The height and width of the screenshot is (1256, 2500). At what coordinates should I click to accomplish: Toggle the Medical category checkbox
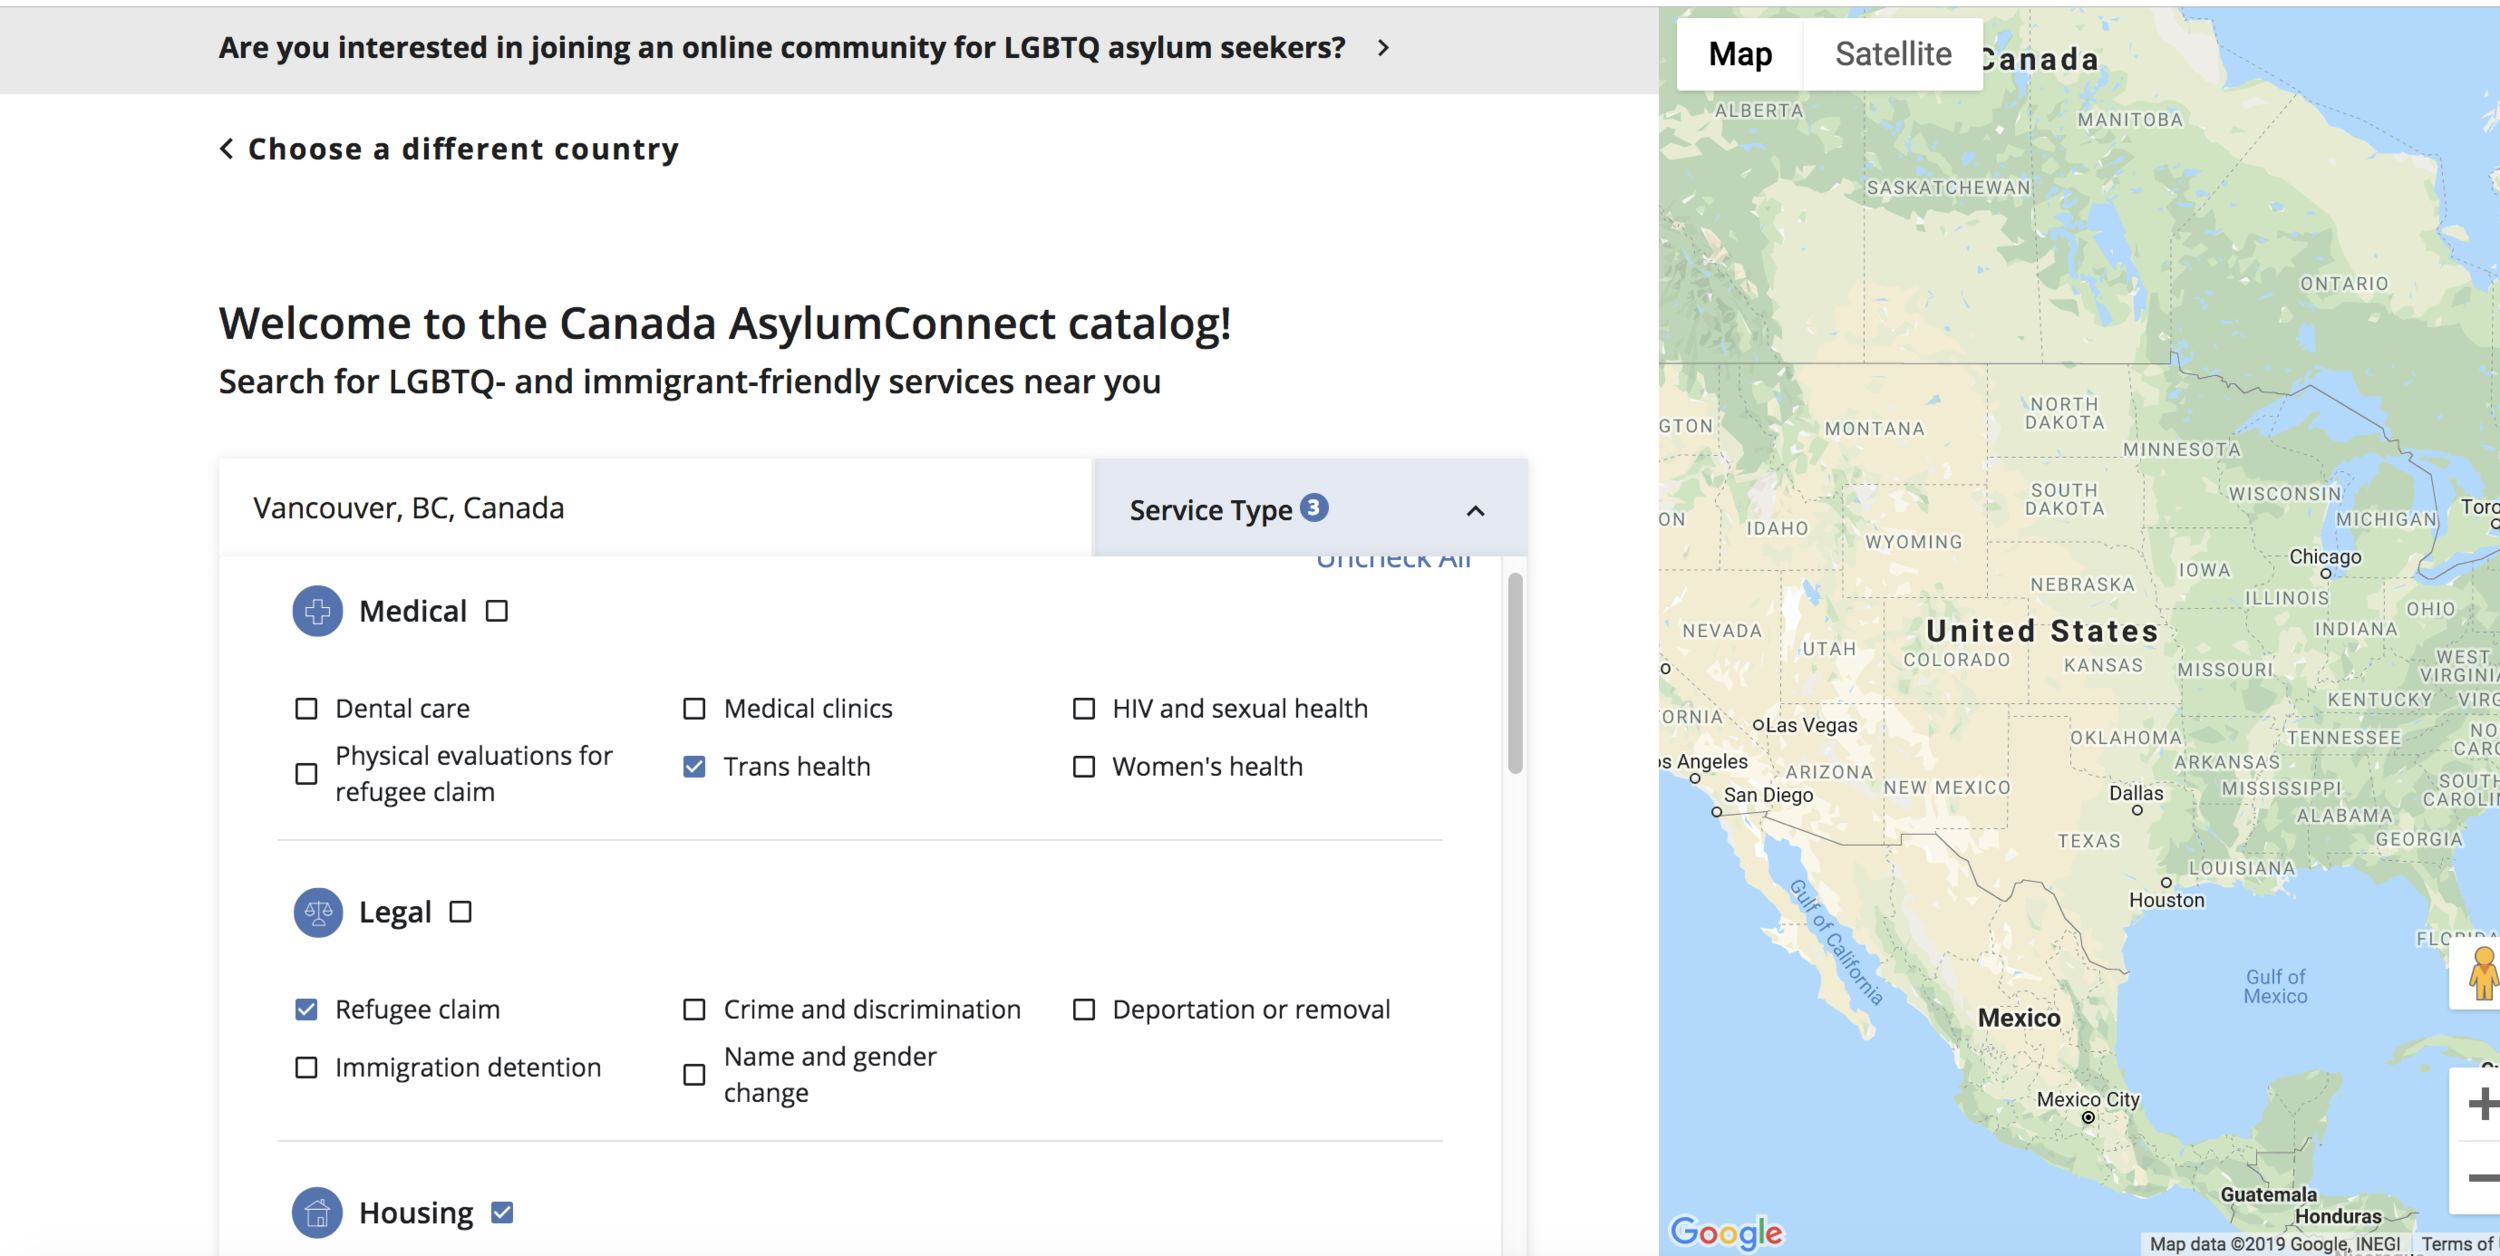coord(497,611)
